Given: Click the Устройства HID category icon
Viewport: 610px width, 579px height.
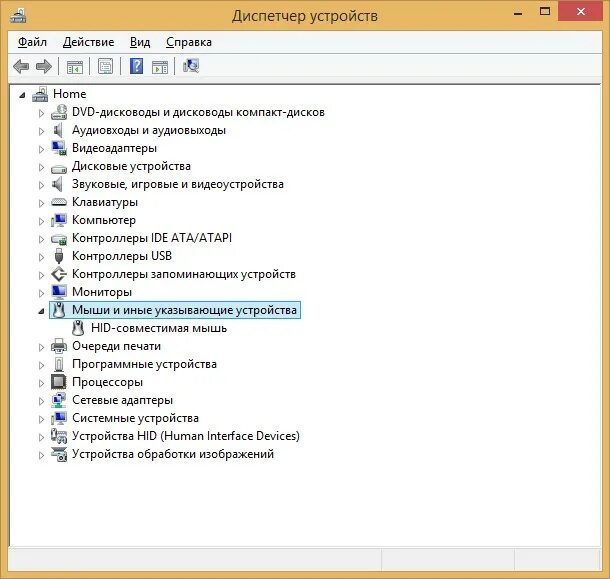Looking at the screenshot, I should 59,436.
